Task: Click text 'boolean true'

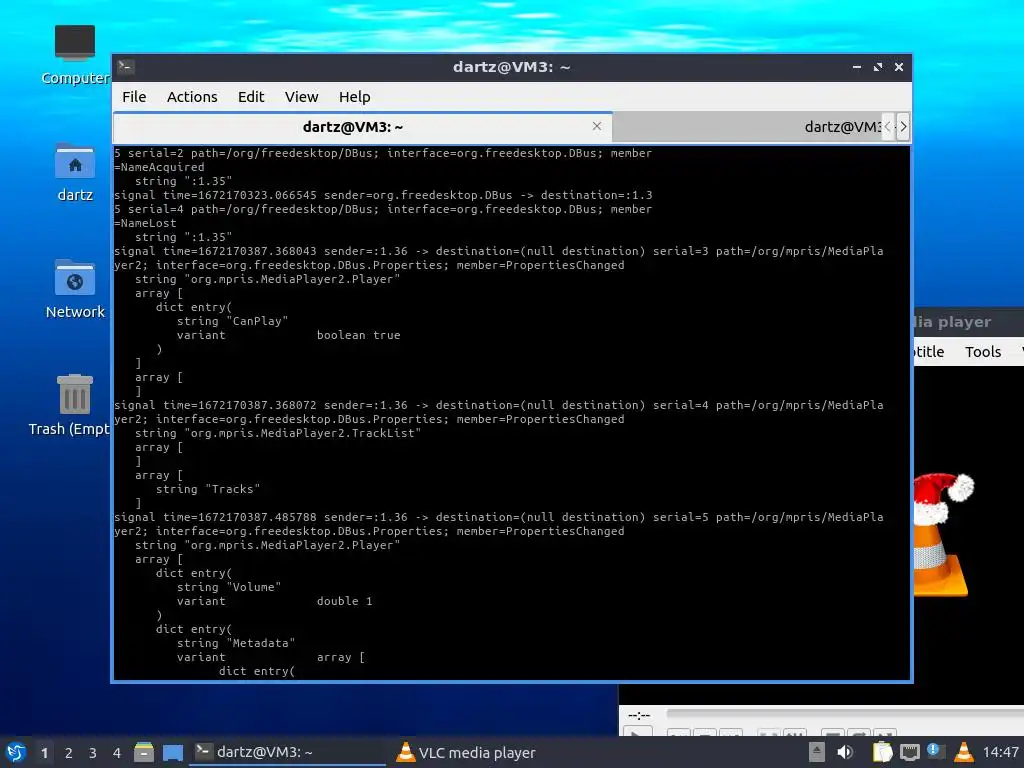Action: tap(359, 335)
